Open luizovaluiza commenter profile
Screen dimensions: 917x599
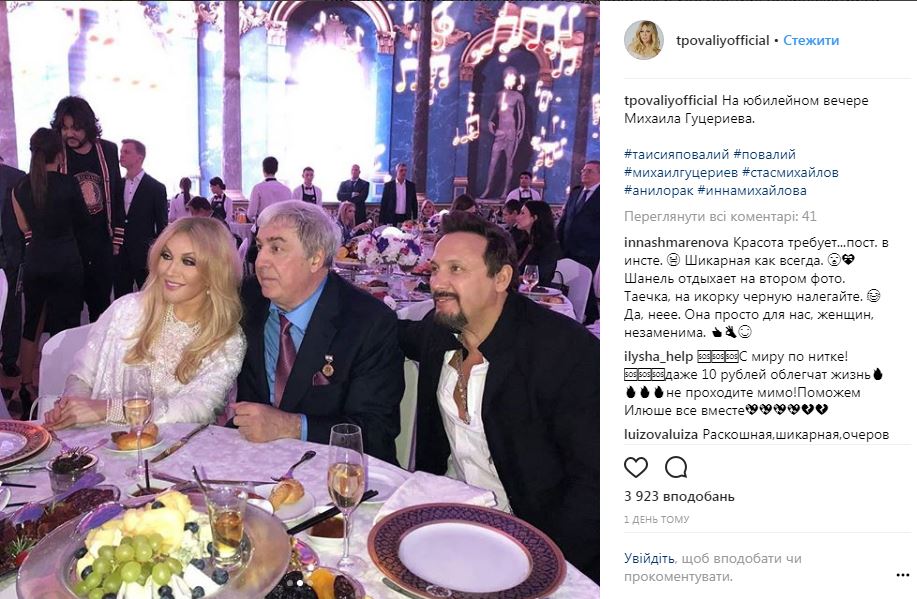click(x=661, y=435)
